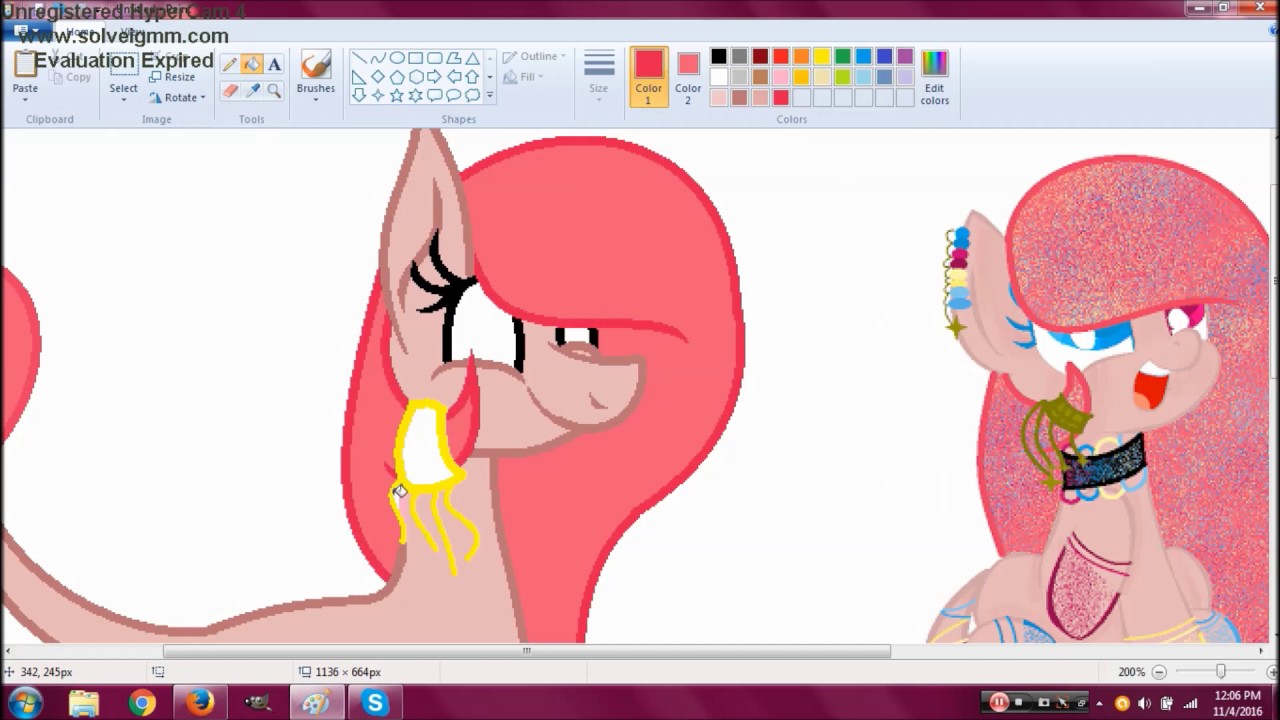Screen dimensions: 1280x720
Task: Open File Explorer from the taskbar
Action: pyautogui.click(x=84, y=703)
